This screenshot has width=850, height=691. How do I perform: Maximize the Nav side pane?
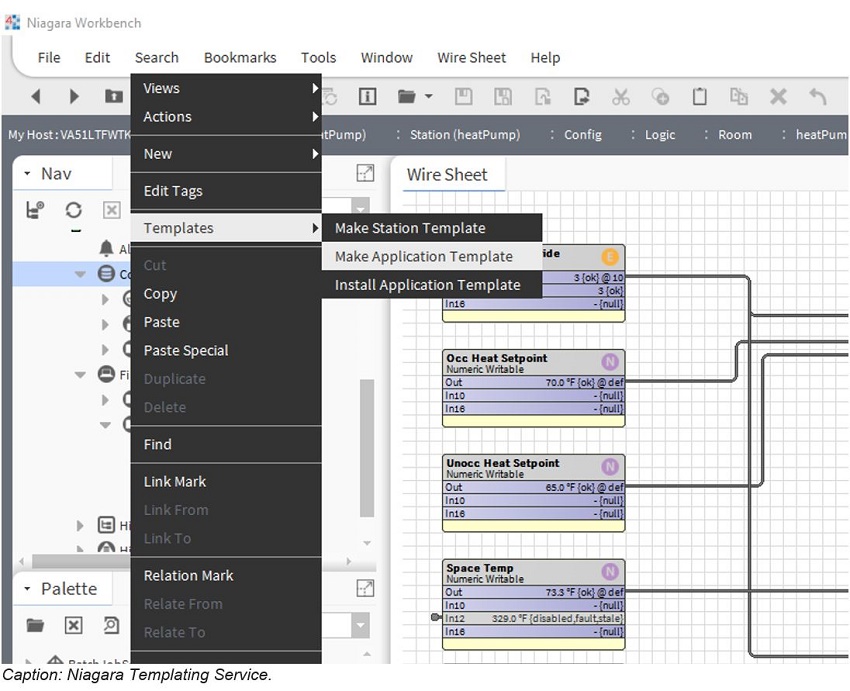365,173
